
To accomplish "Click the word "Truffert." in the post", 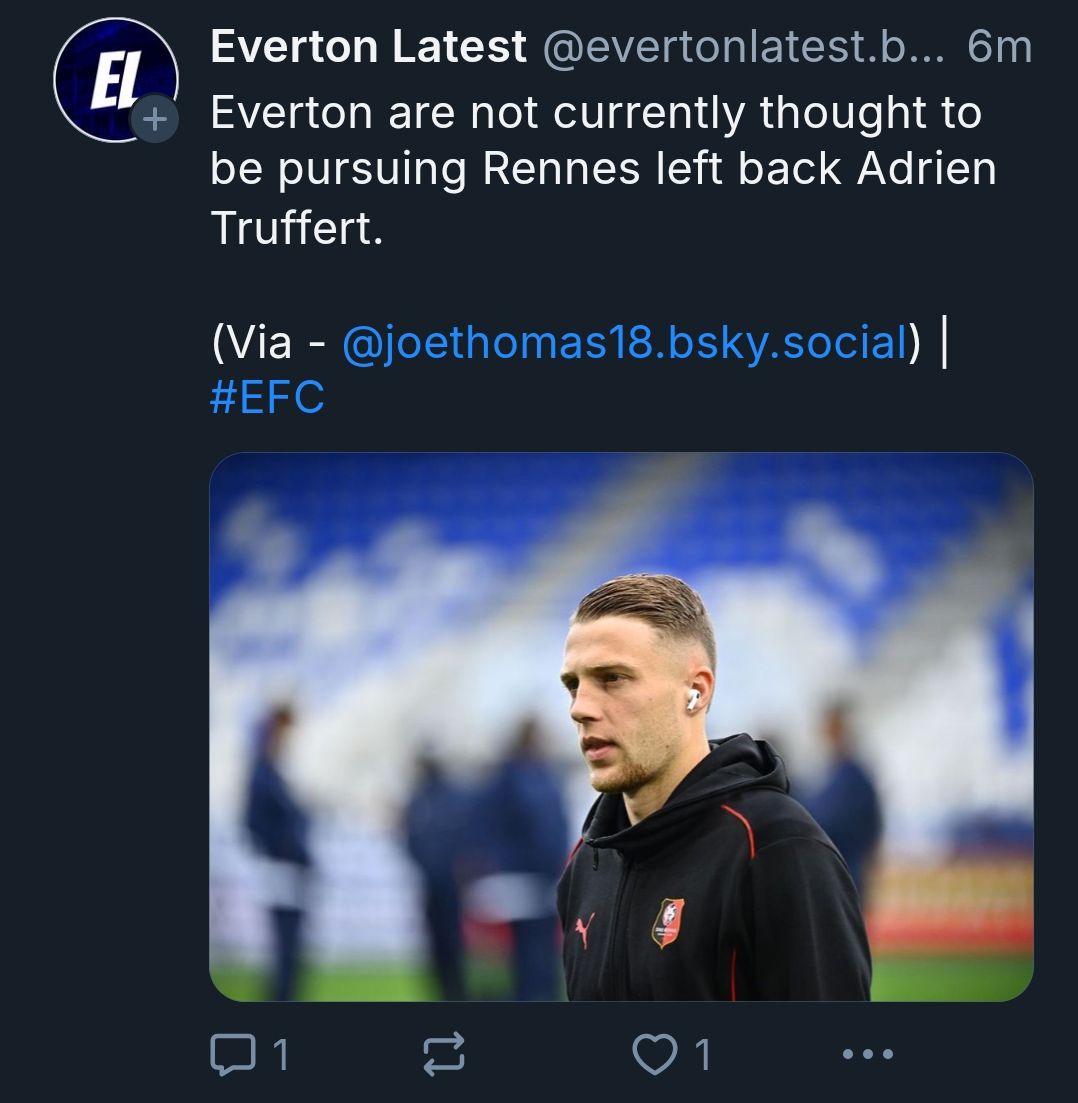I will (x=297, y=228).
